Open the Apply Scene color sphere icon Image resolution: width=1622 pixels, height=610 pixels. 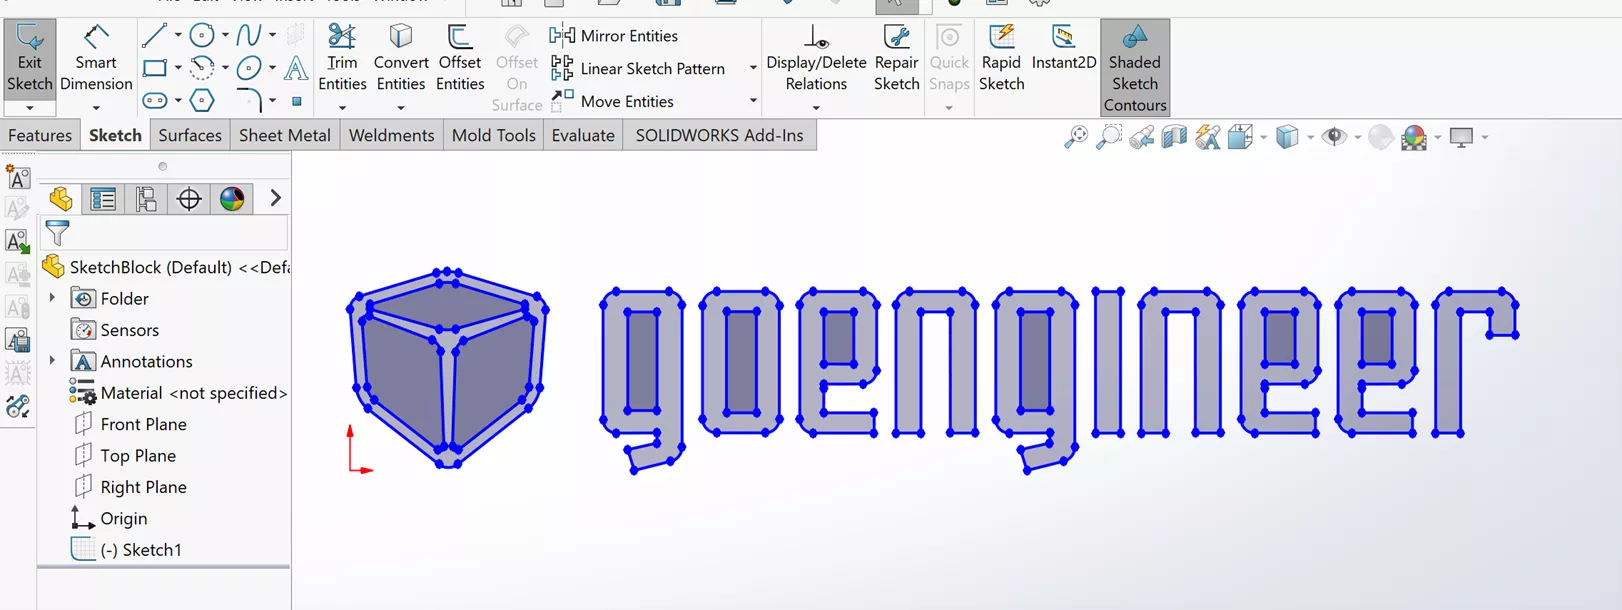click(x=1414, y=138)
